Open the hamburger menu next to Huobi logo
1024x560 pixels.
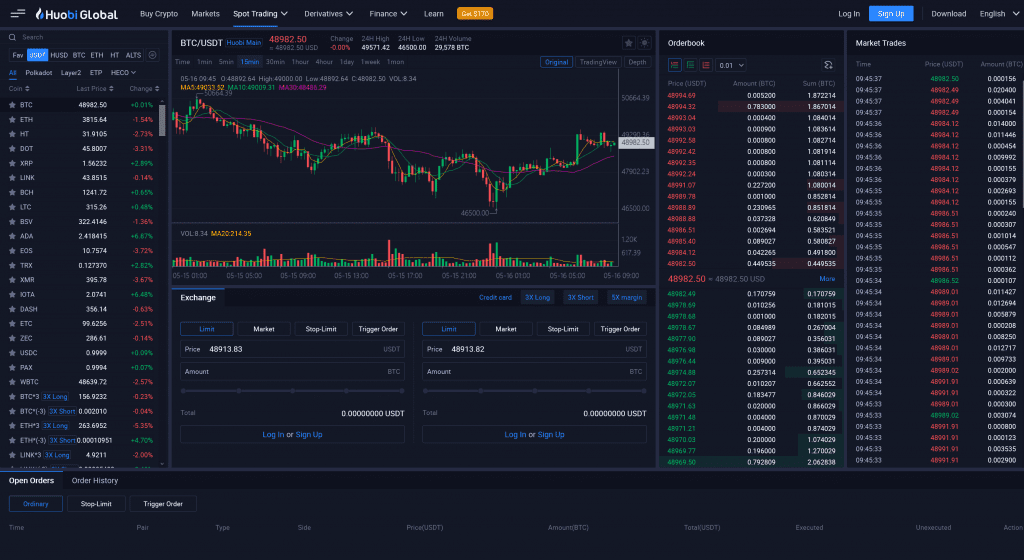click(x=18, y=13)
